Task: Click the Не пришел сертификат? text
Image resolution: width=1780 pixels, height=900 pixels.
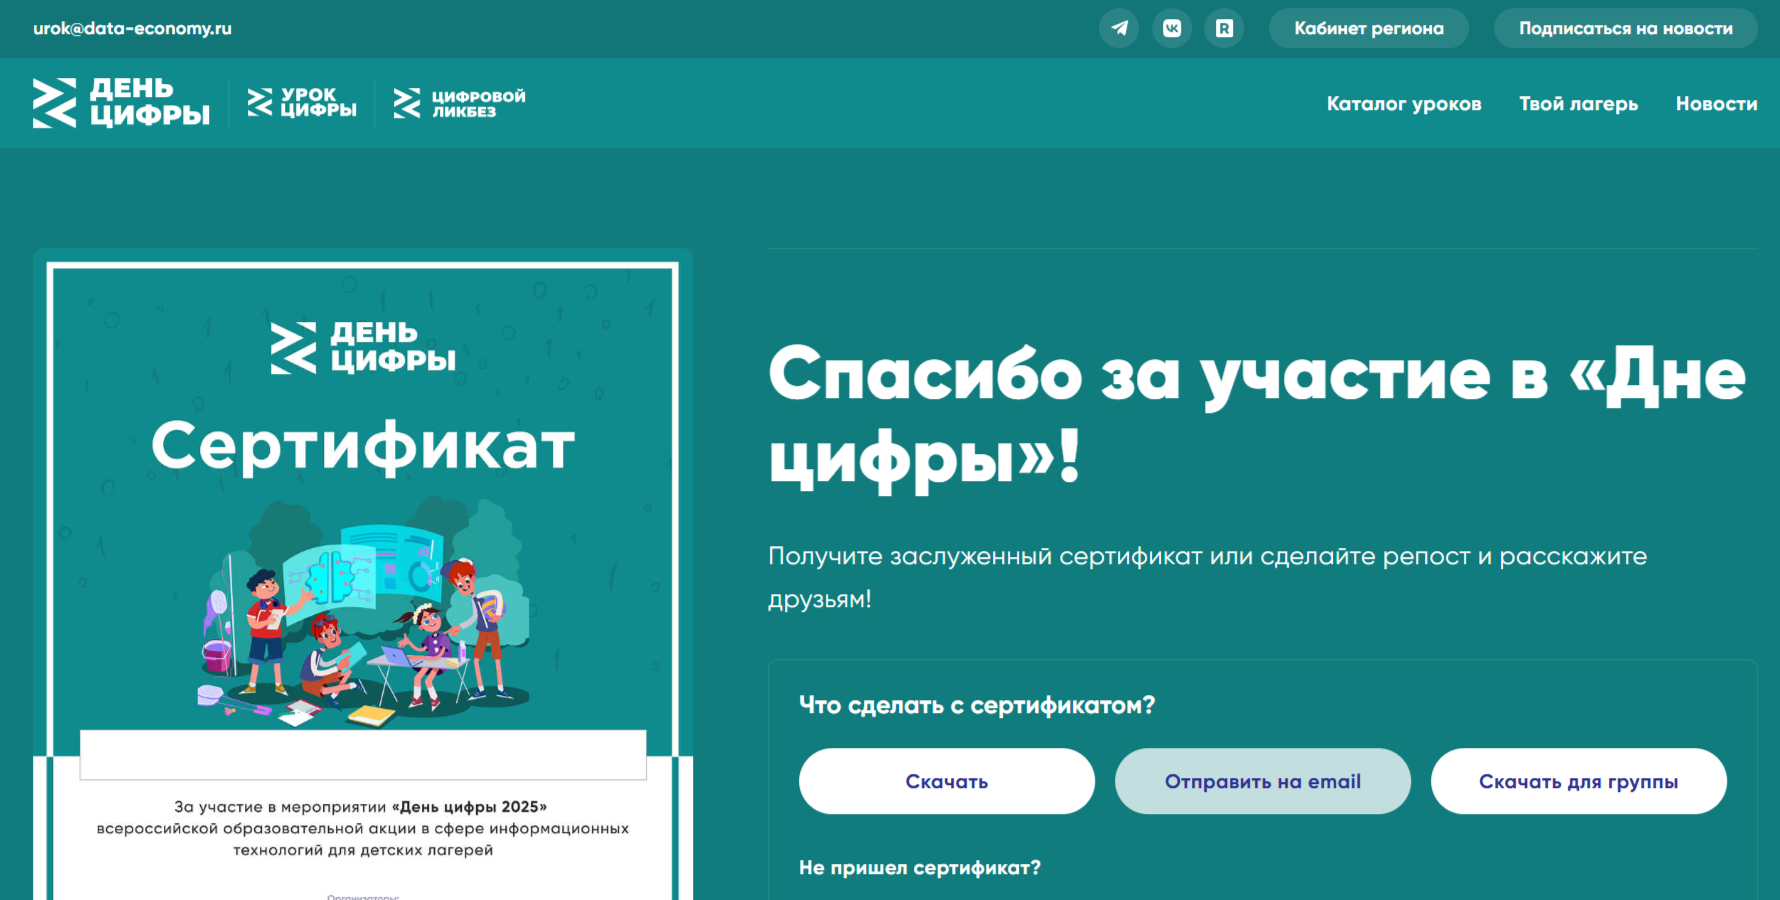Action: point(920,868)
